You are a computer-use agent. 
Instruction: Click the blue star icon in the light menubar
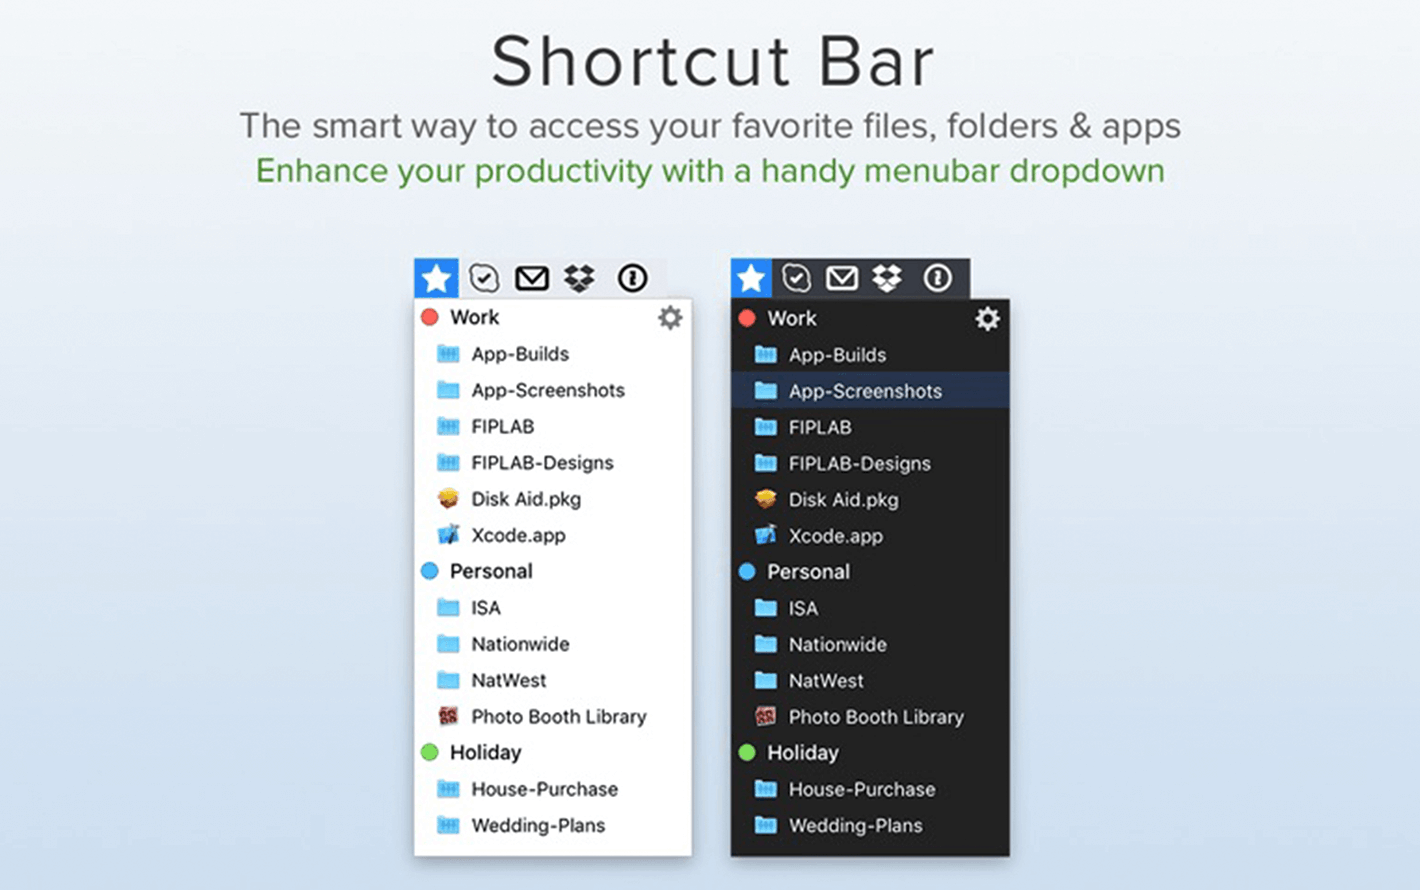(436, 278)
